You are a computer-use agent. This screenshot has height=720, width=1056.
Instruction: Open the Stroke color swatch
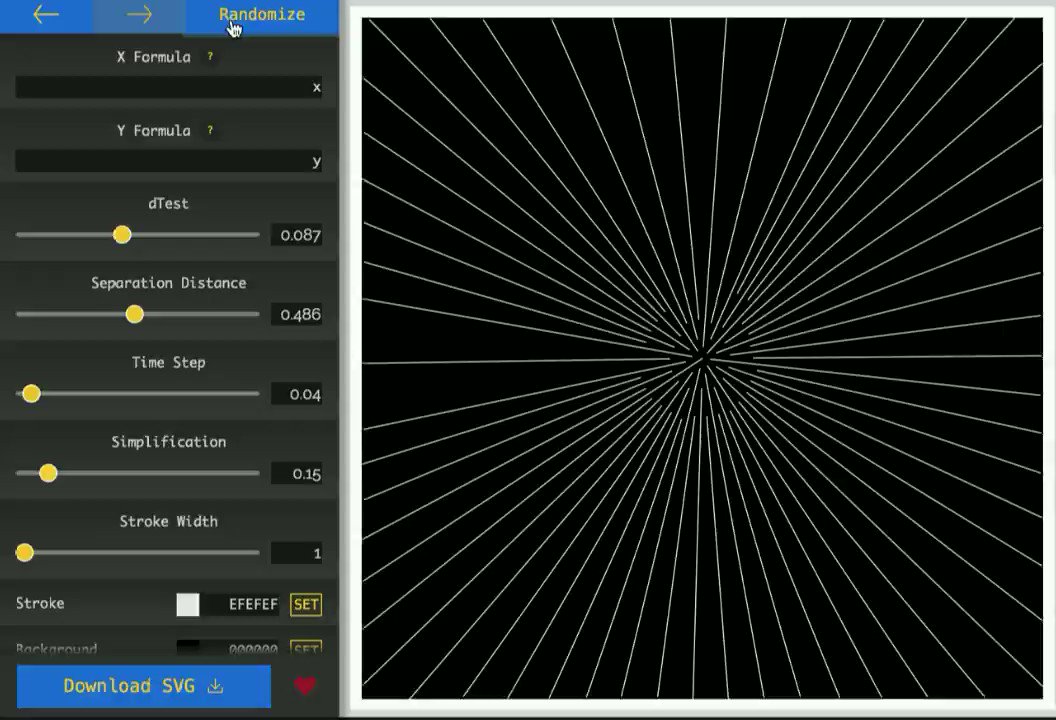(188, 604)
